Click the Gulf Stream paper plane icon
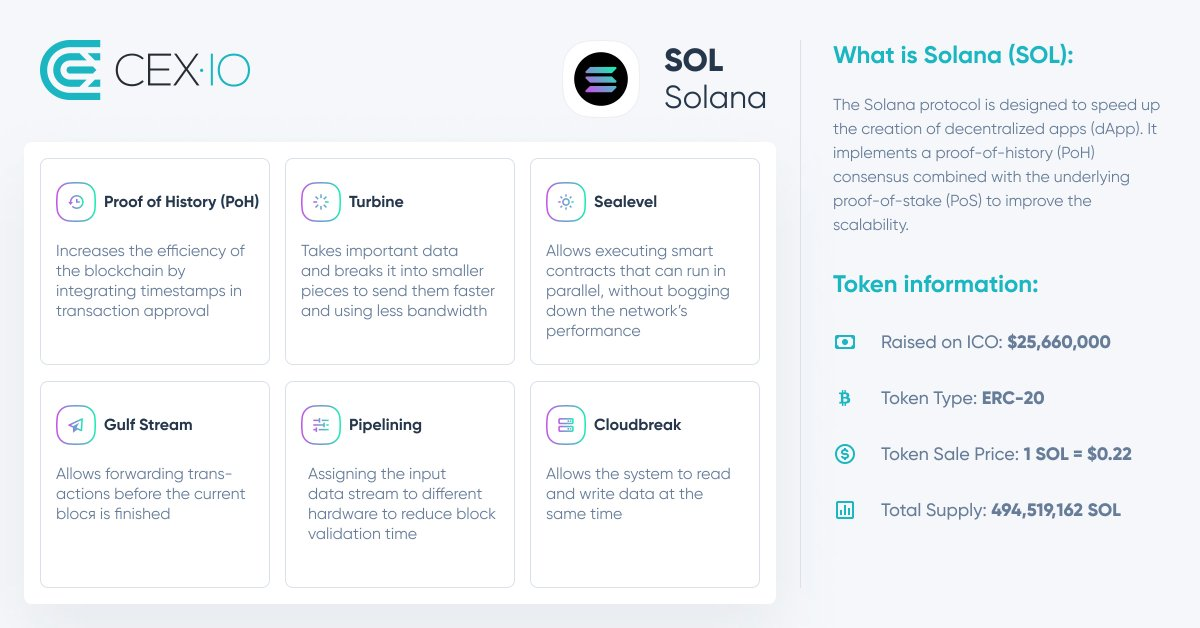The image size is (1200, 628). click(x=76, y=425)
